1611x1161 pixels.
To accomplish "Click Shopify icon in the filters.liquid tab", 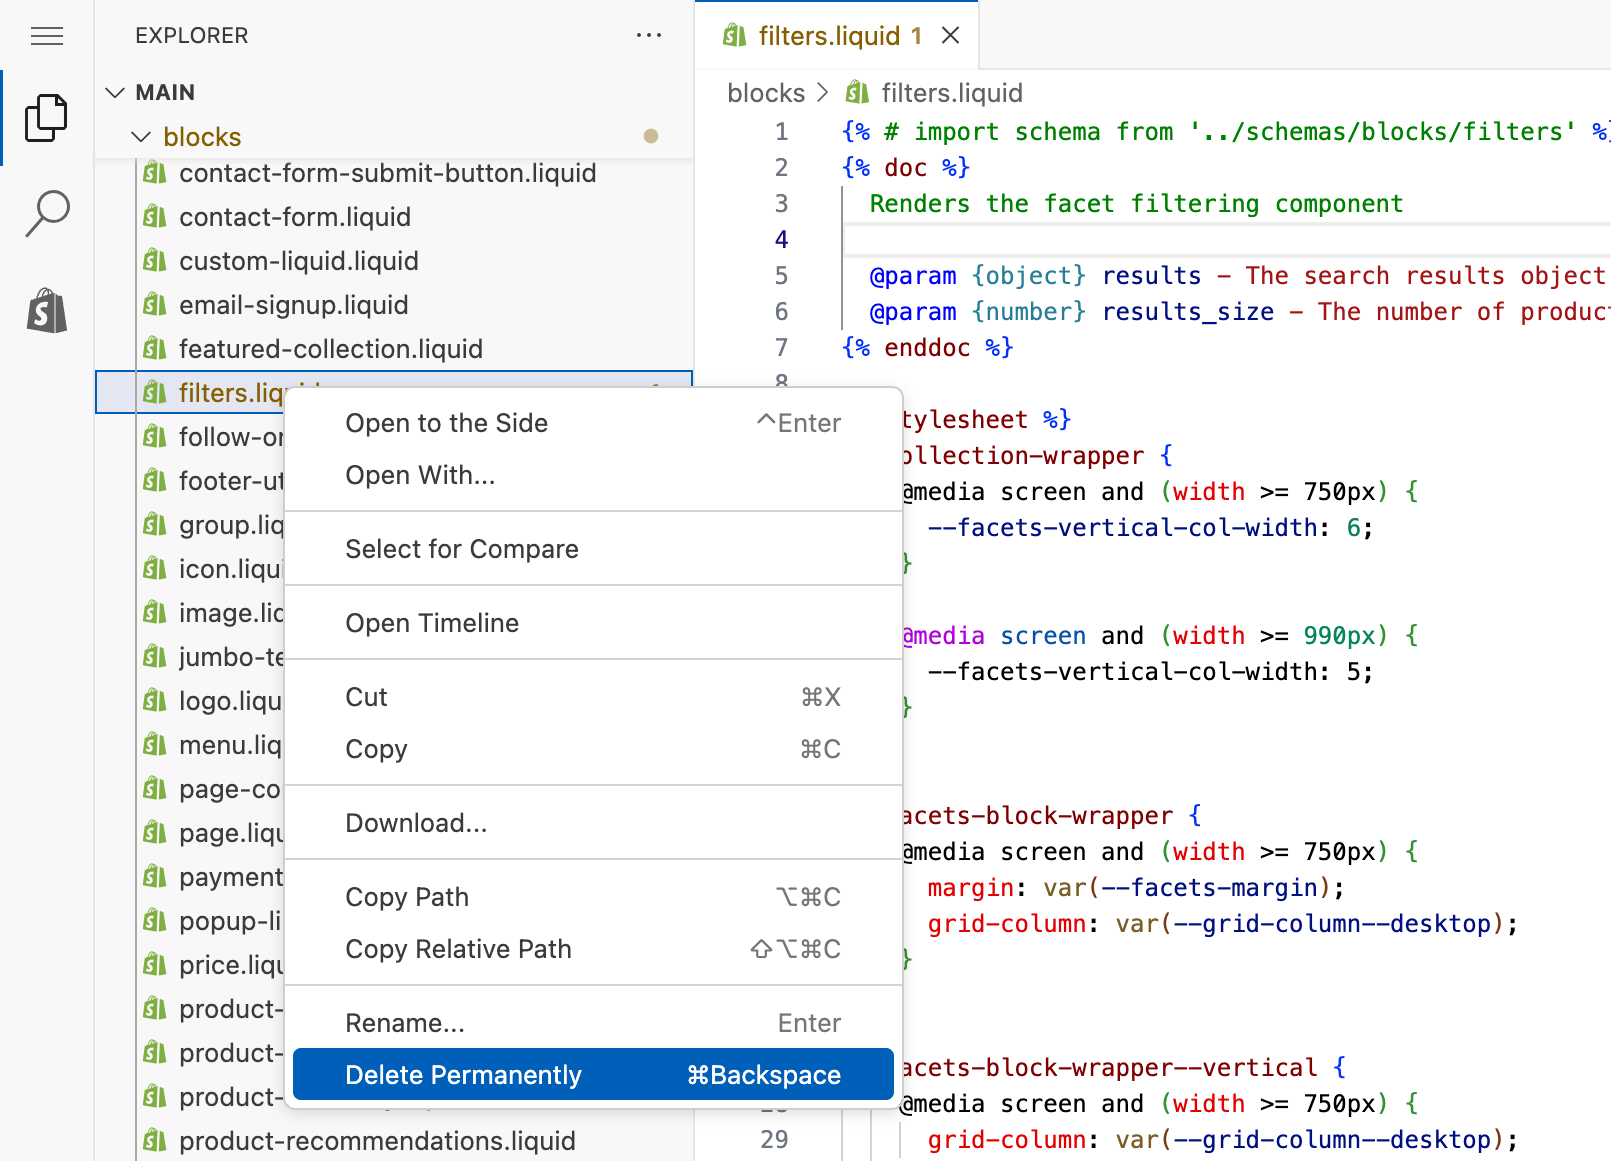I will [x=735, y=36].
